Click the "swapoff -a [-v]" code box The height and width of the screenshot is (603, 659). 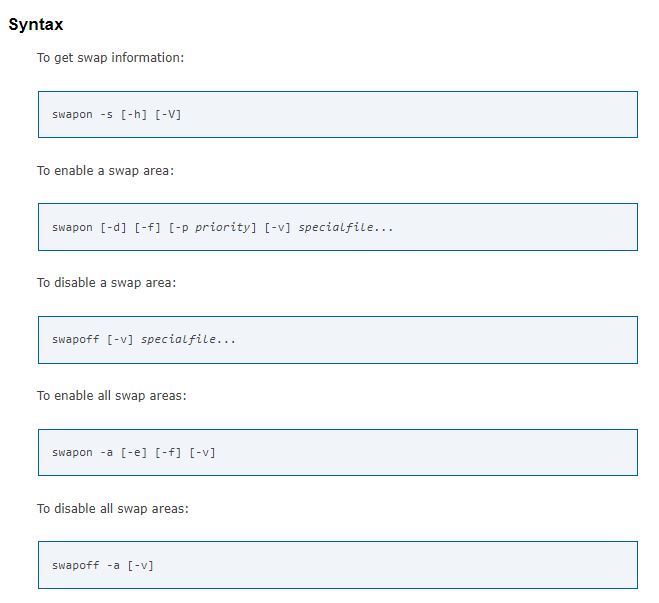[337, 566]
